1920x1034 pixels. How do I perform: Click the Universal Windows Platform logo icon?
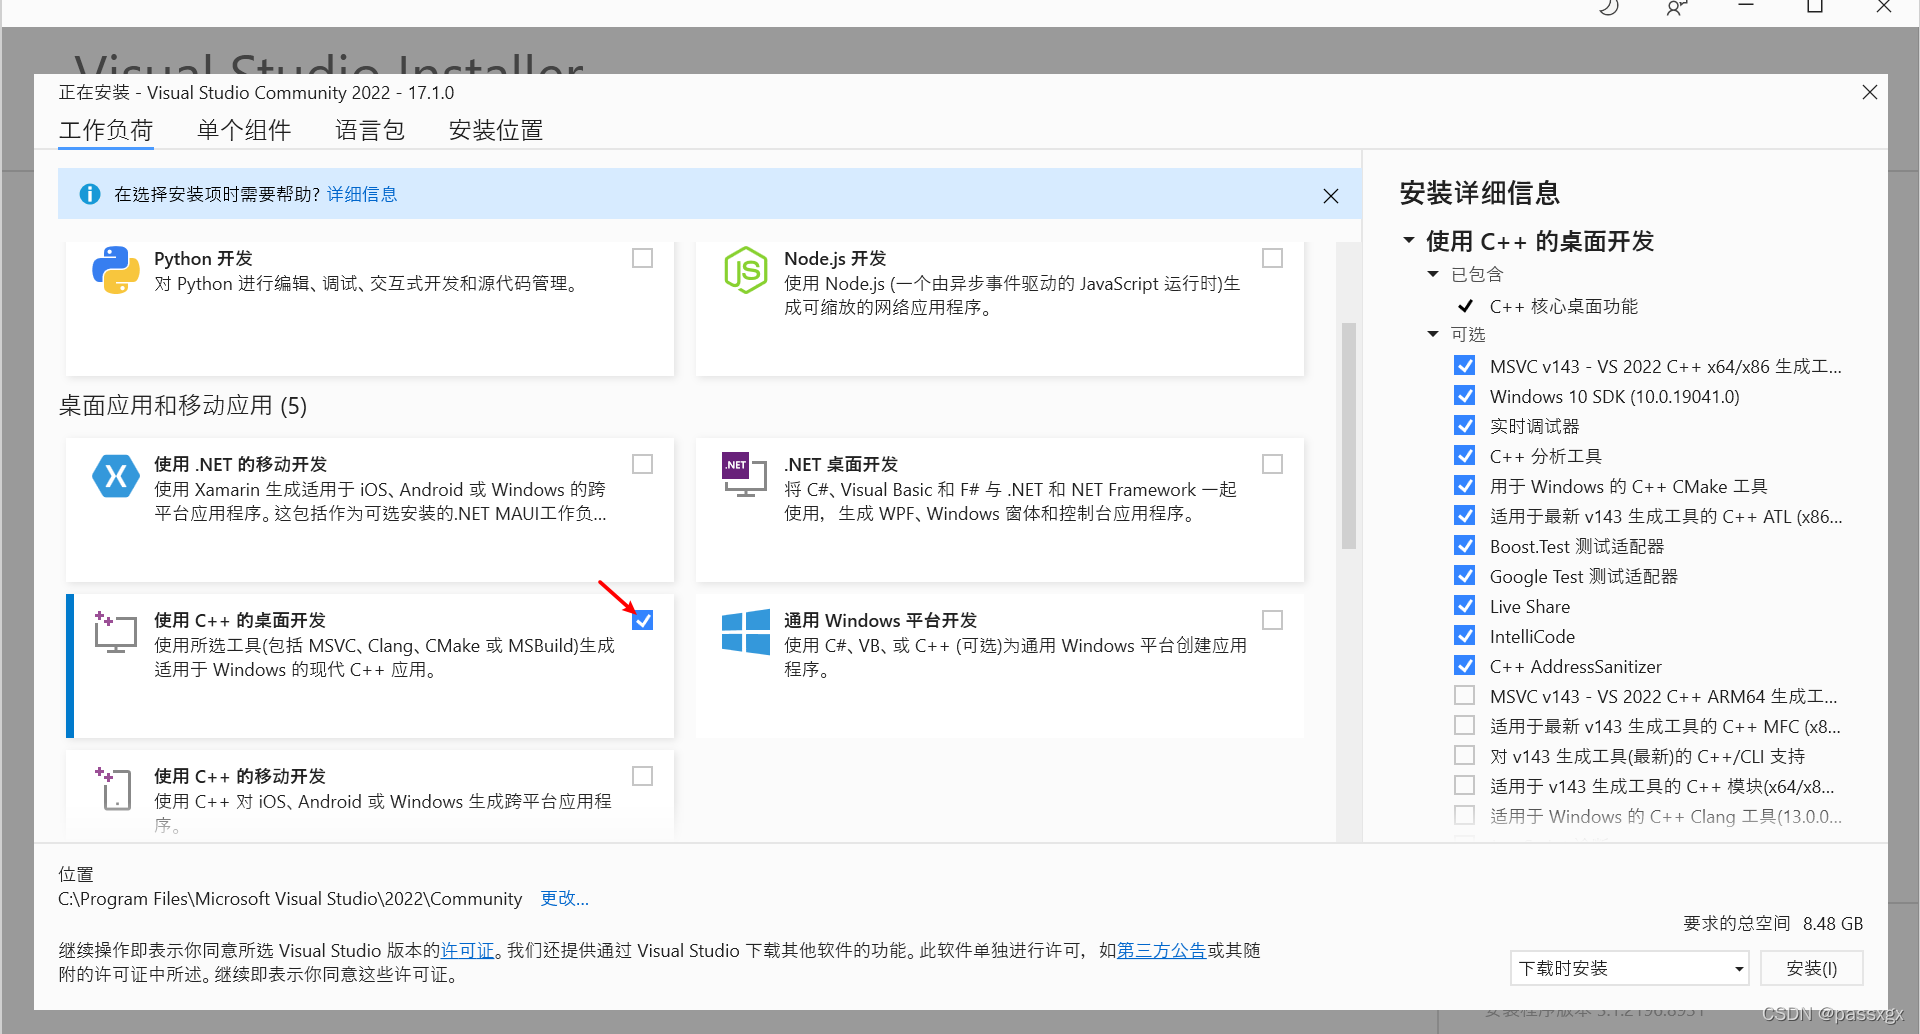pyautogui.click(x=746, y=632)
